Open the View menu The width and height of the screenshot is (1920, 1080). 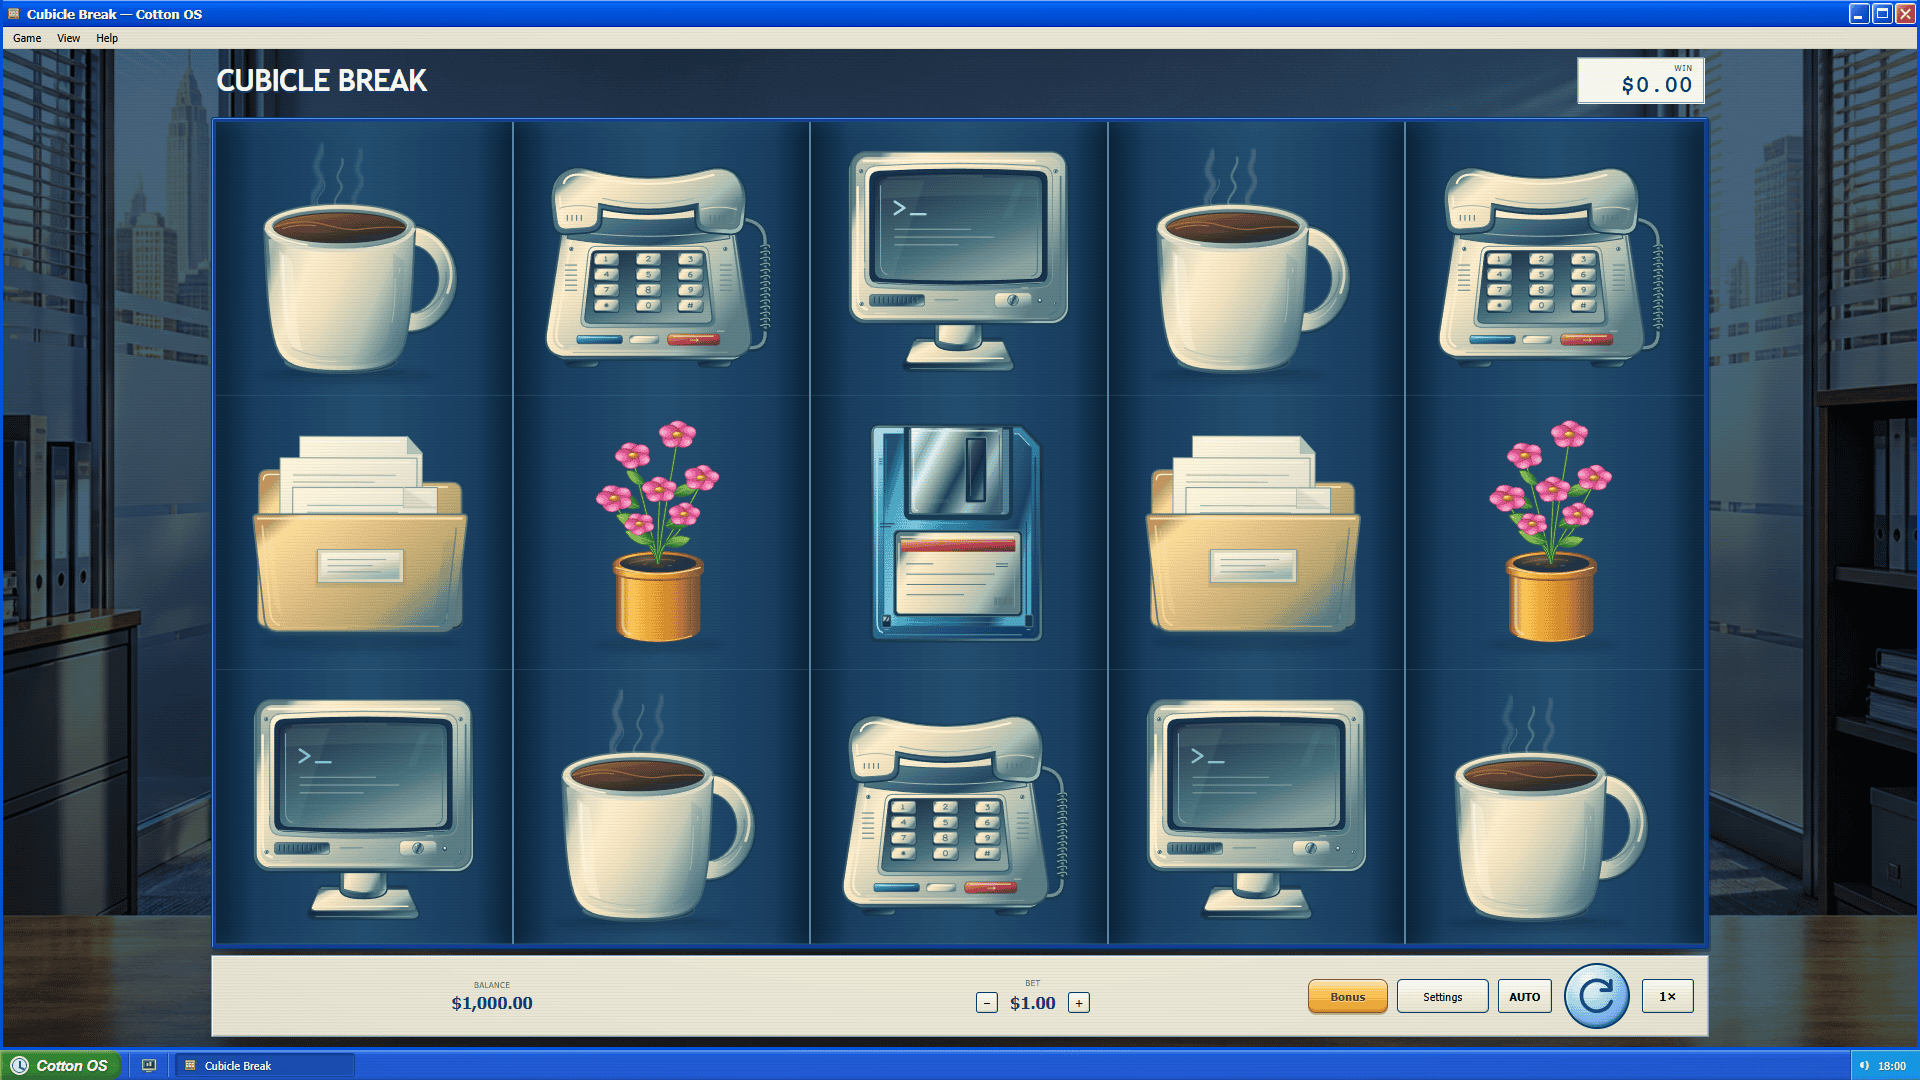pos(68,38)
